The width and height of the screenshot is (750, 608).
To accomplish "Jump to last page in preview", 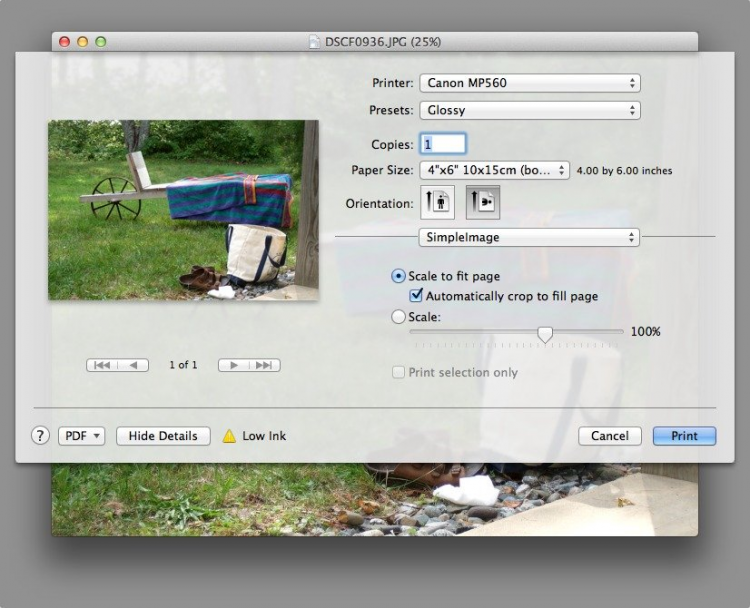I will click(x=265, y=365).
